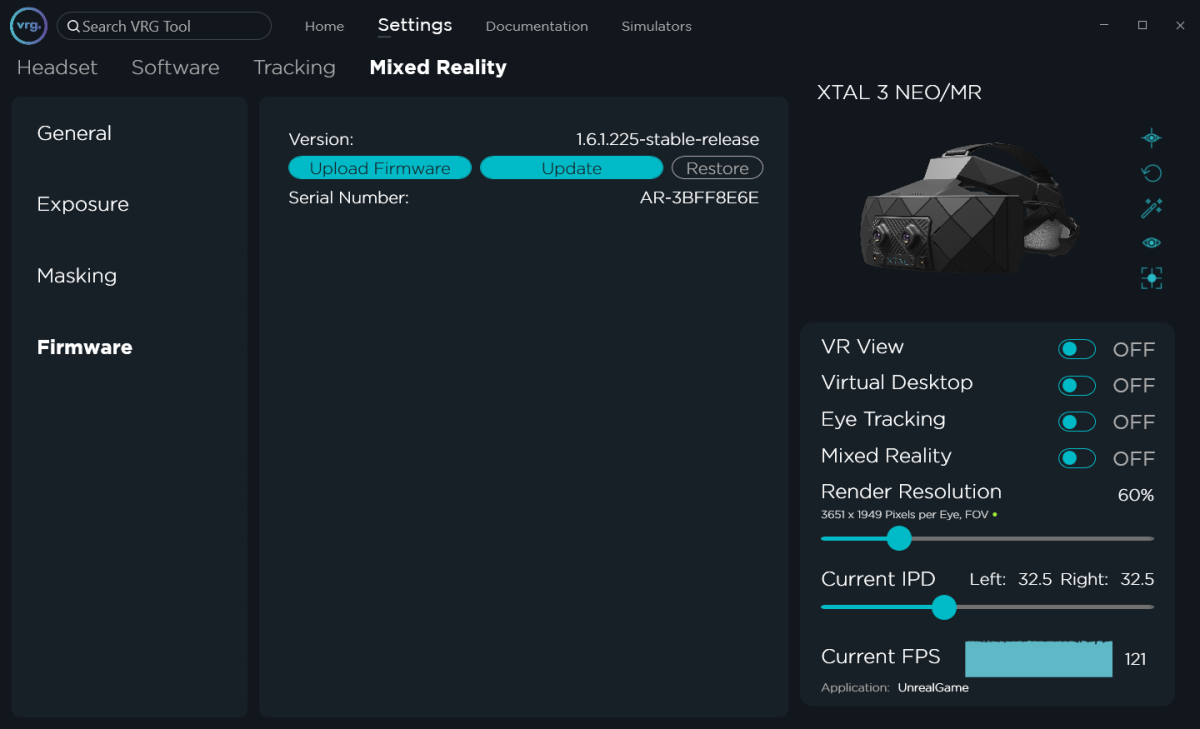The height and width of the screenshot is (729, 1200).
Task: Open the Documentation menu item
Action: coord(537,26)
